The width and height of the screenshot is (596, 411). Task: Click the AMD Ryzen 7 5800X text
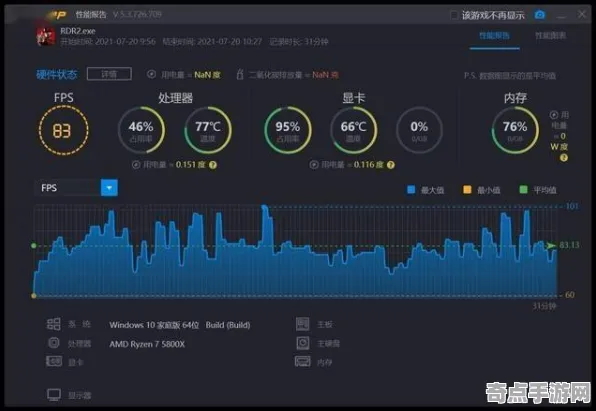pyautogui.click(x=147, y=344)
